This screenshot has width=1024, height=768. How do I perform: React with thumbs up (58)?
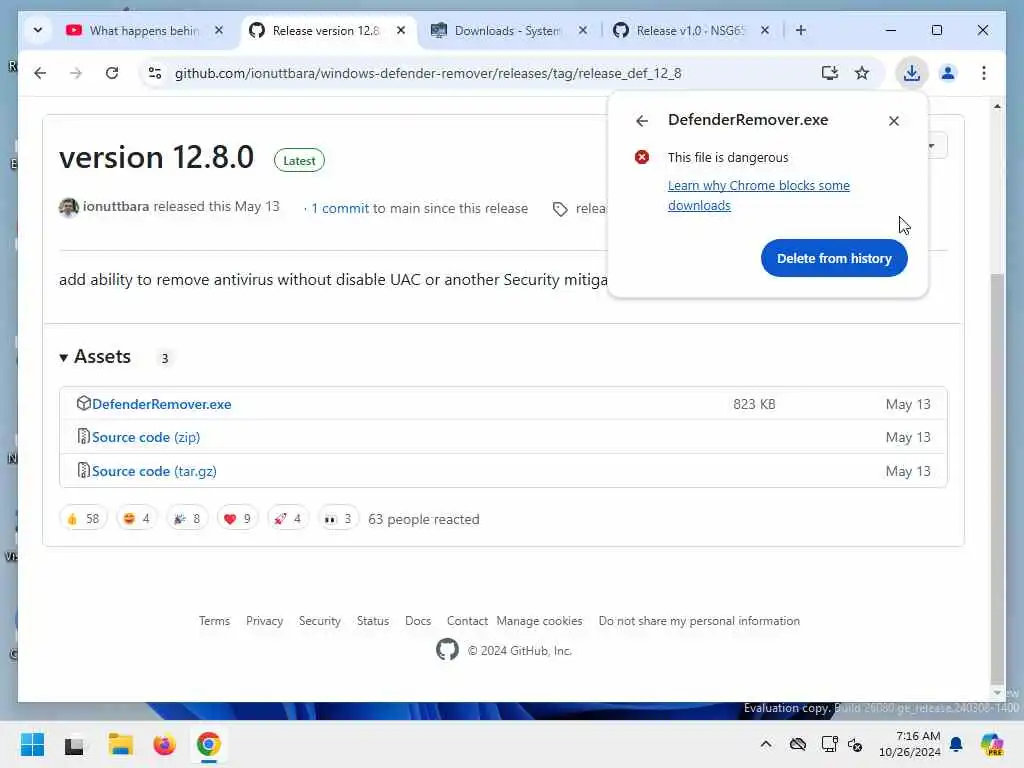point(83,519)
